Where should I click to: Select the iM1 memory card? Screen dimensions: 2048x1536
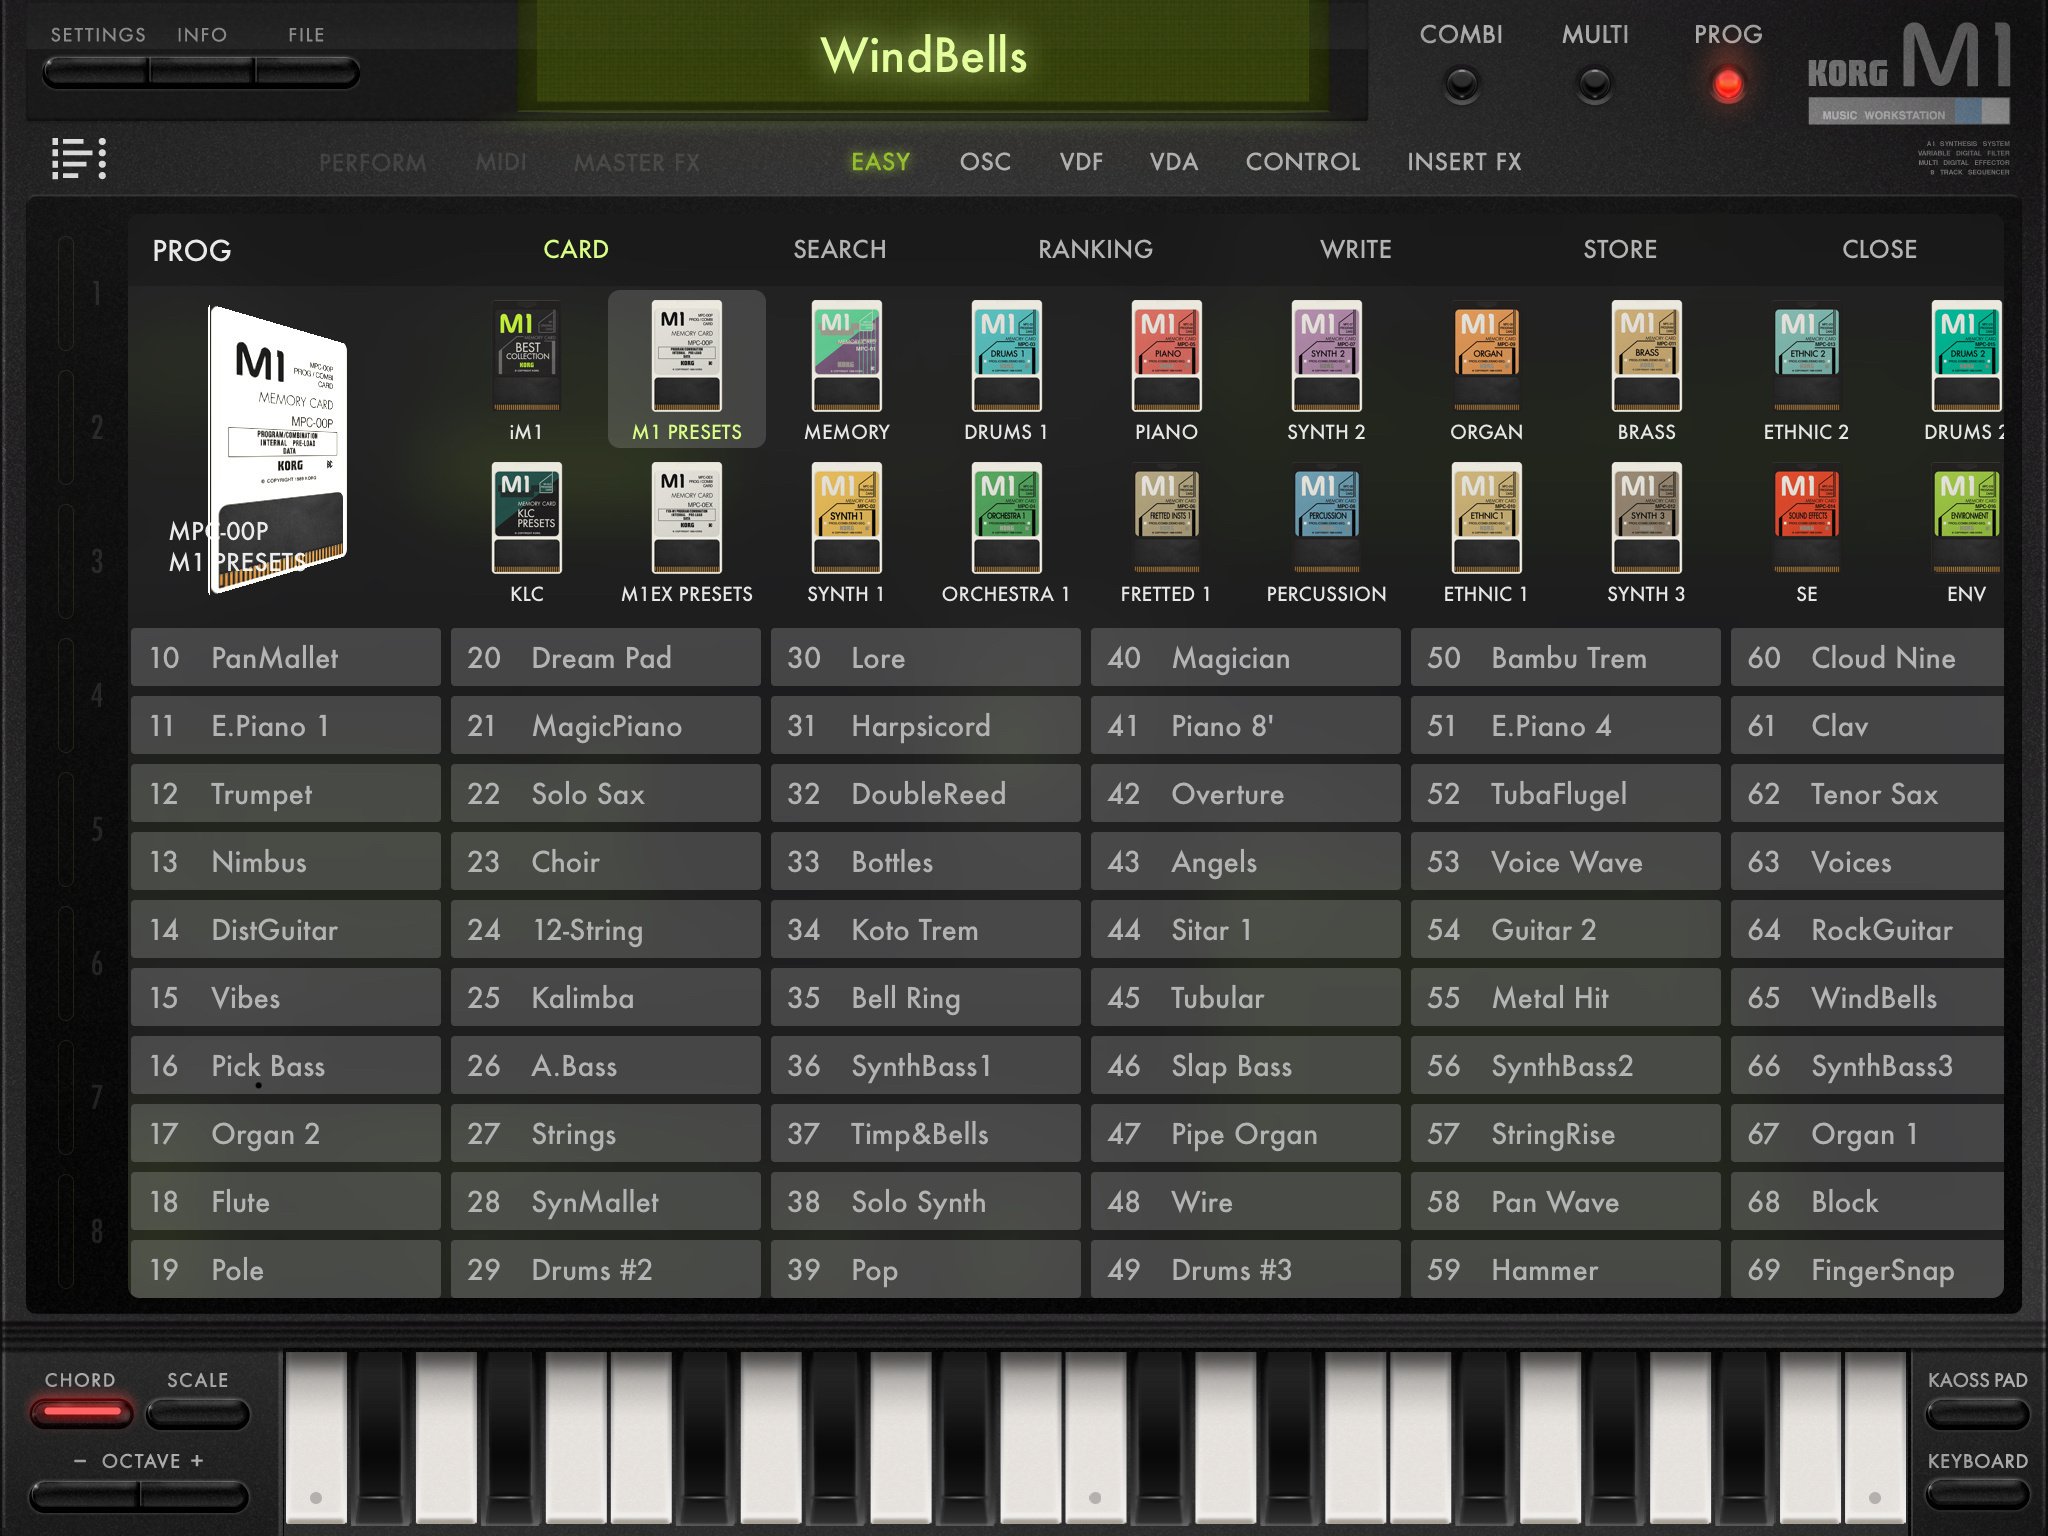point(526,370)
